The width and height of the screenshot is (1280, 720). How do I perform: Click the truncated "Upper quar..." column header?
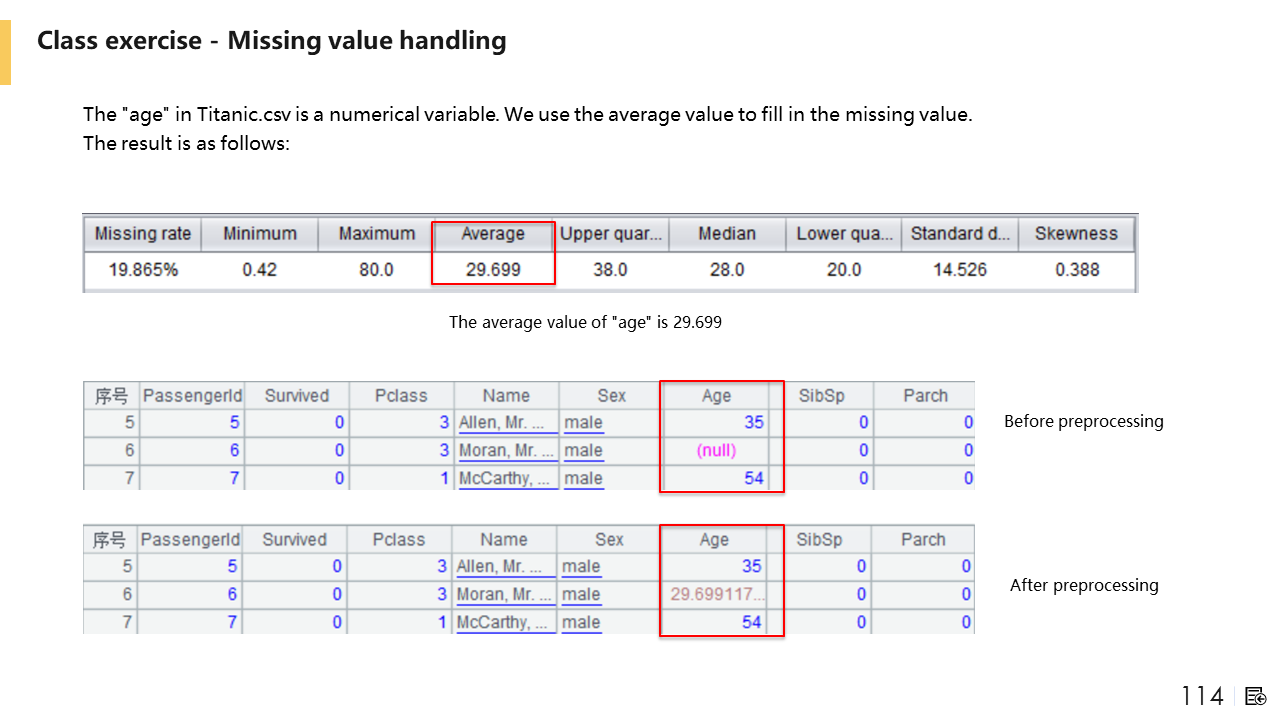click(610, 234)
